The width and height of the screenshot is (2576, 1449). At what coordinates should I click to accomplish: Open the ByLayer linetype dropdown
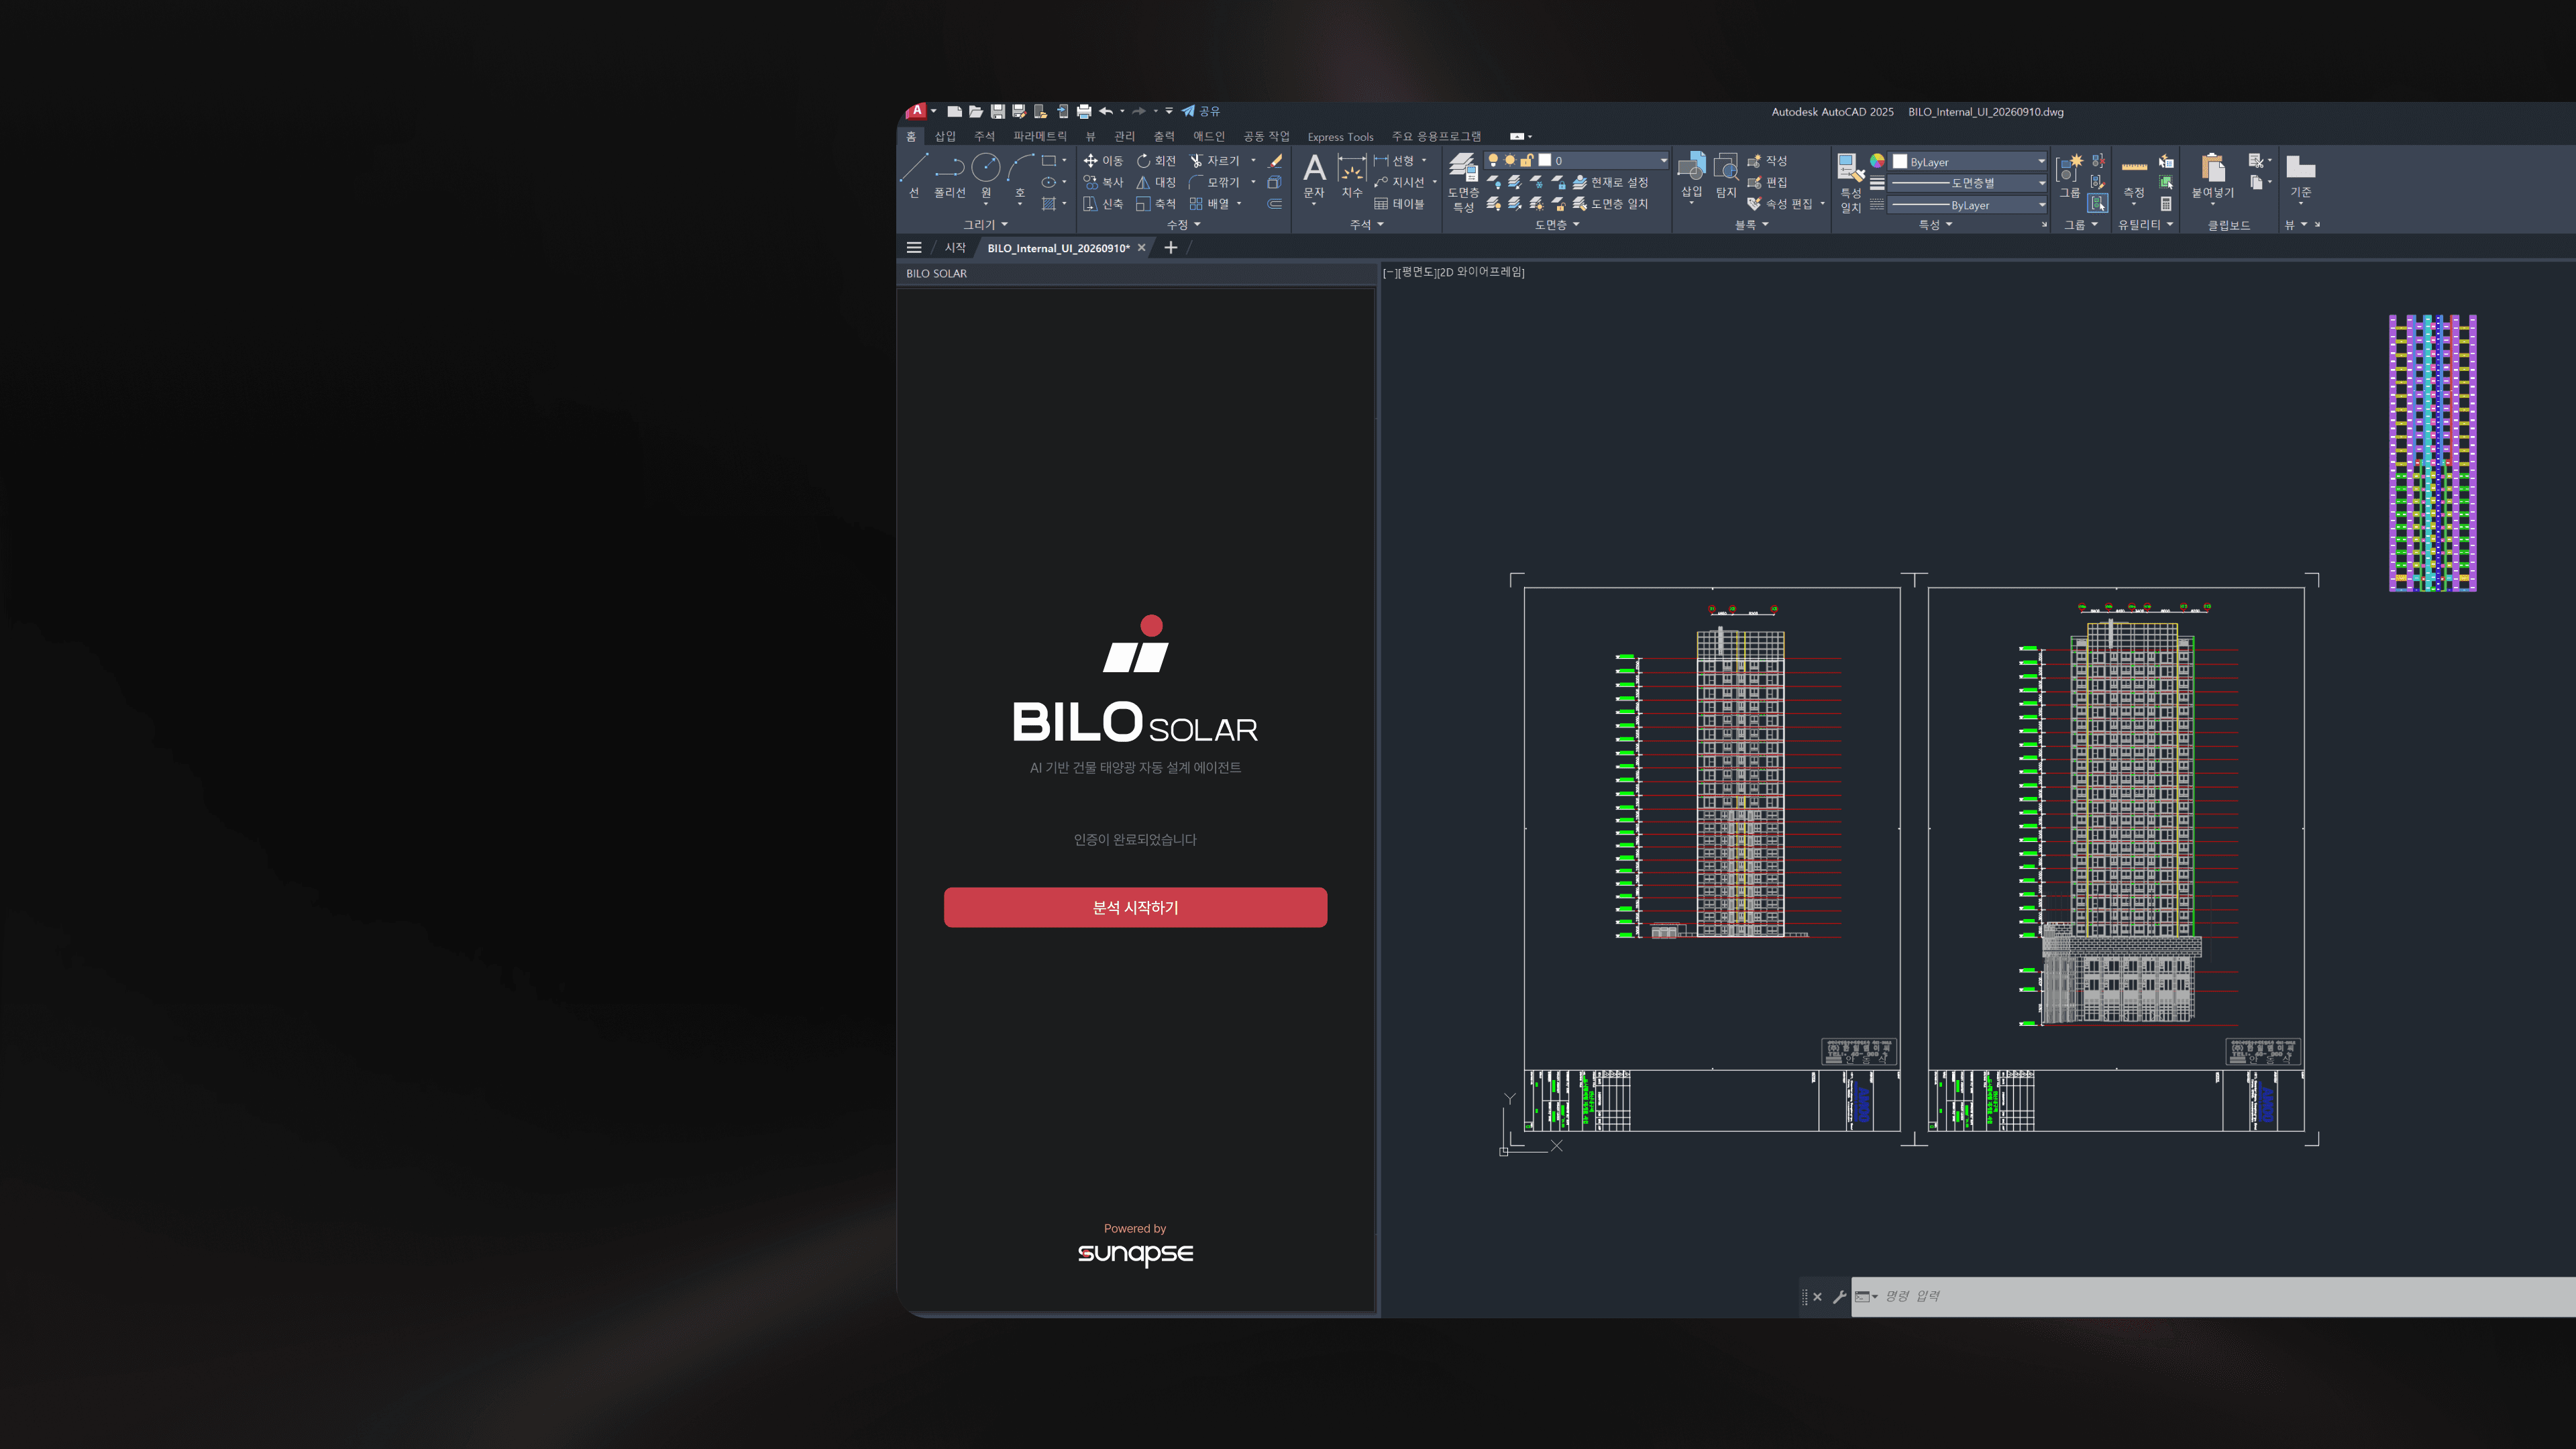tap(1968, 205)
